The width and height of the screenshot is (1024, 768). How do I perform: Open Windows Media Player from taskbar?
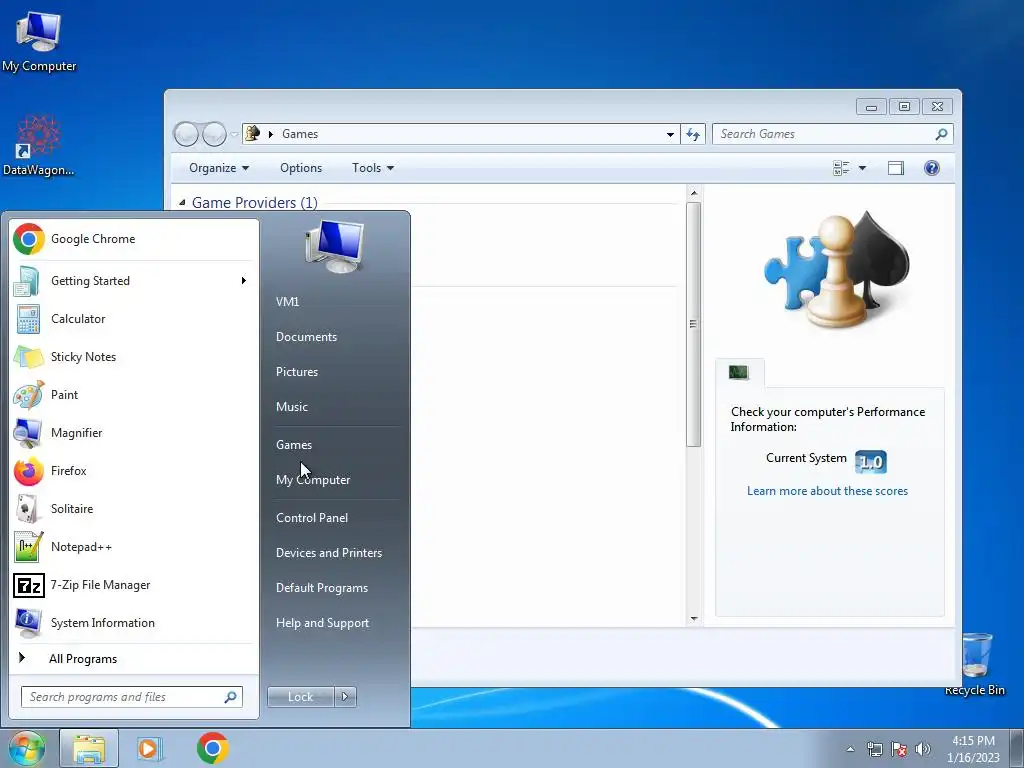click(x=150, y=748)
